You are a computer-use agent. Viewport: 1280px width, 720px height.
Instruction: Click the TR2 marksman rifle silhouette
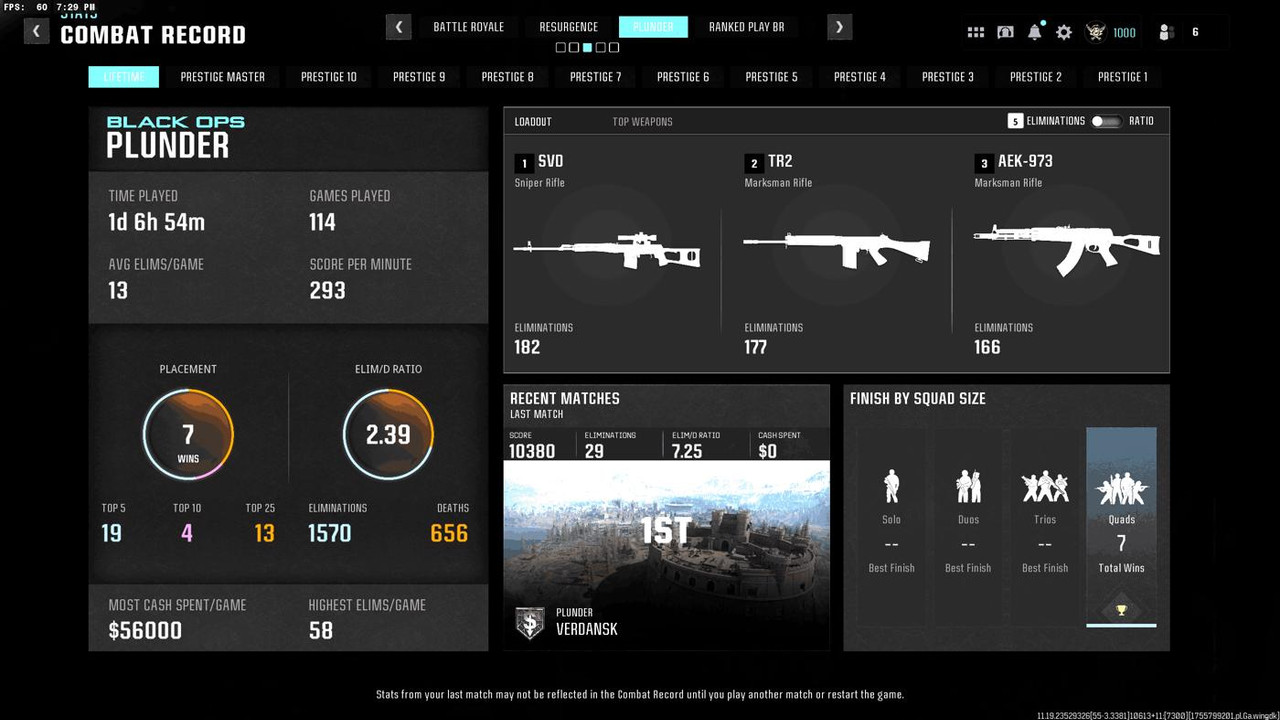coord(837,250)
